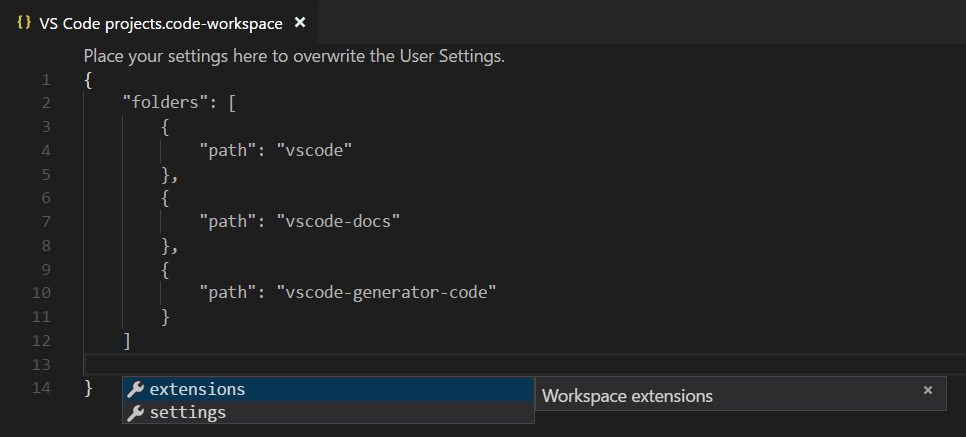Click the closing square bracket on line 12
Image resolution: width=966 pixels, height=437 pixels.
[x=127, y=340]
